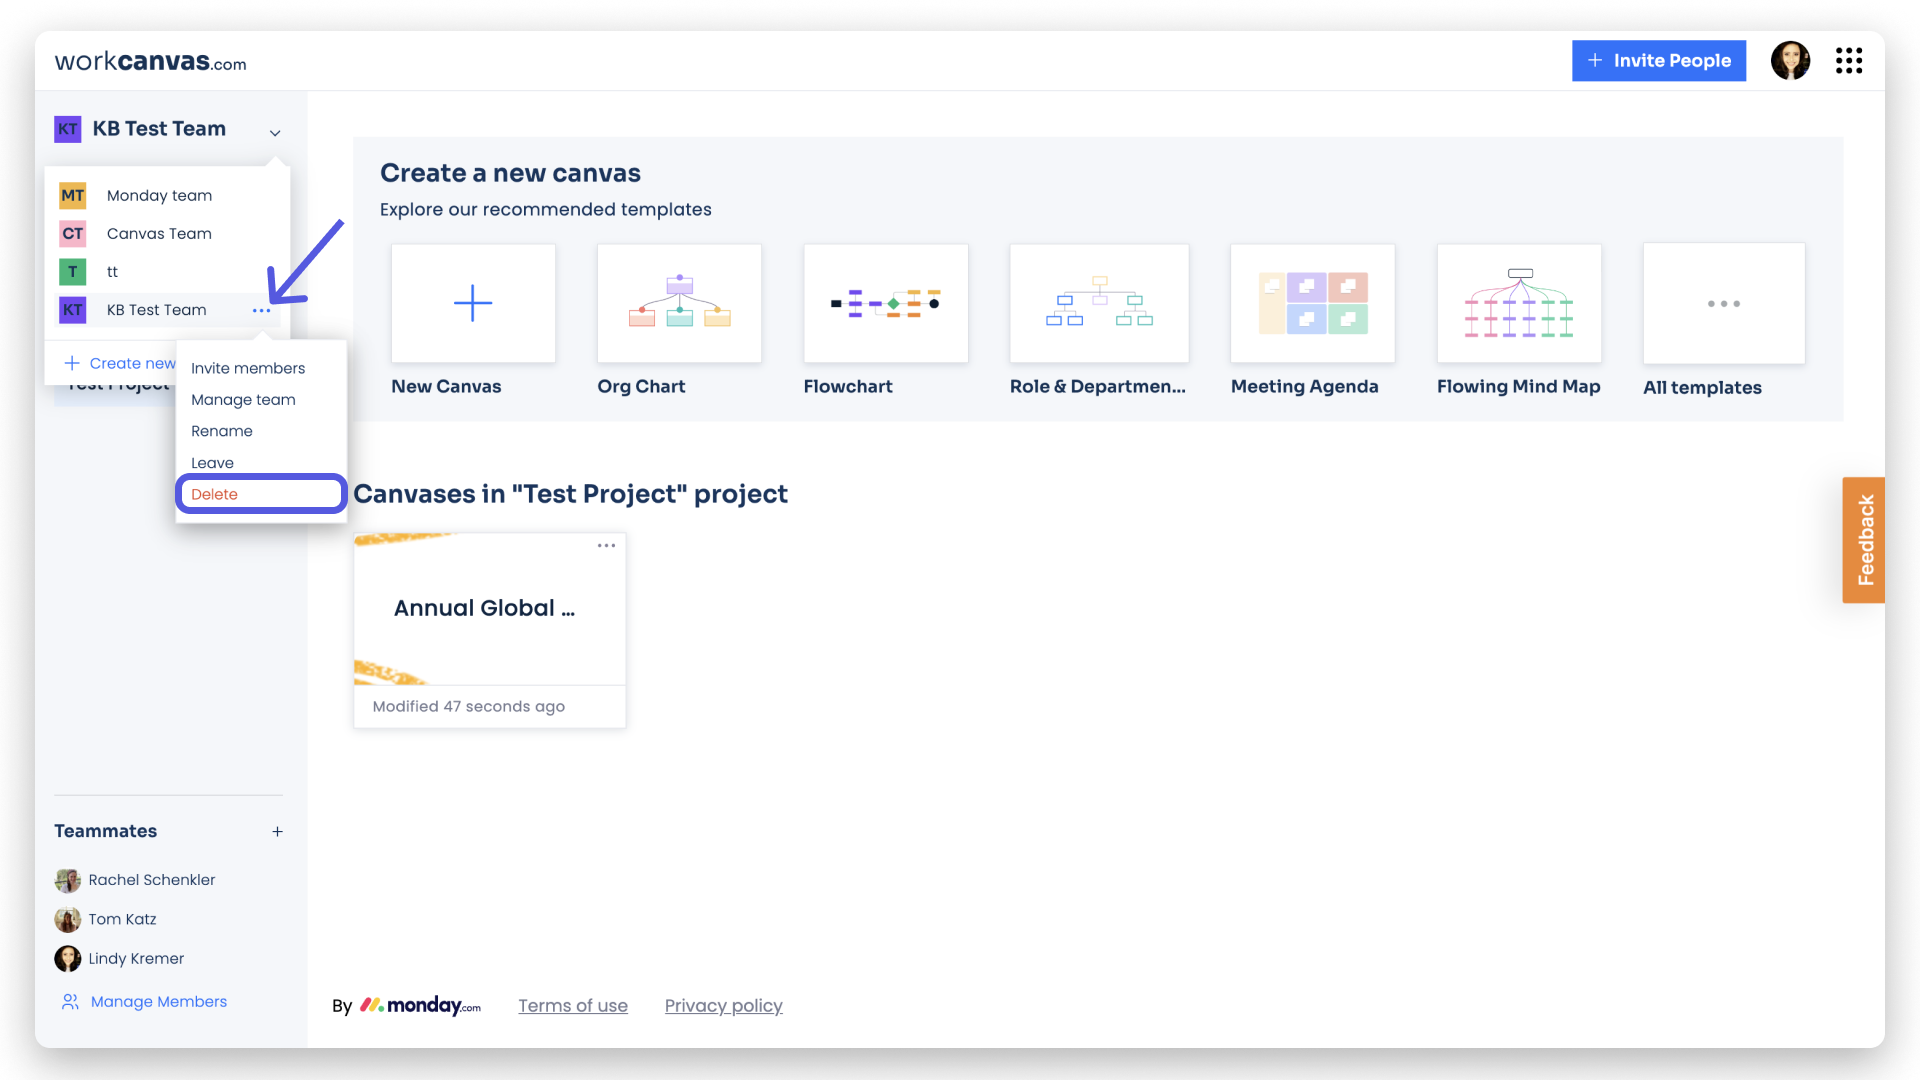The height and width of the screenshot is (1080, 1920).
Task: Select the Org Chart template icon
Action: coord(679,303)
